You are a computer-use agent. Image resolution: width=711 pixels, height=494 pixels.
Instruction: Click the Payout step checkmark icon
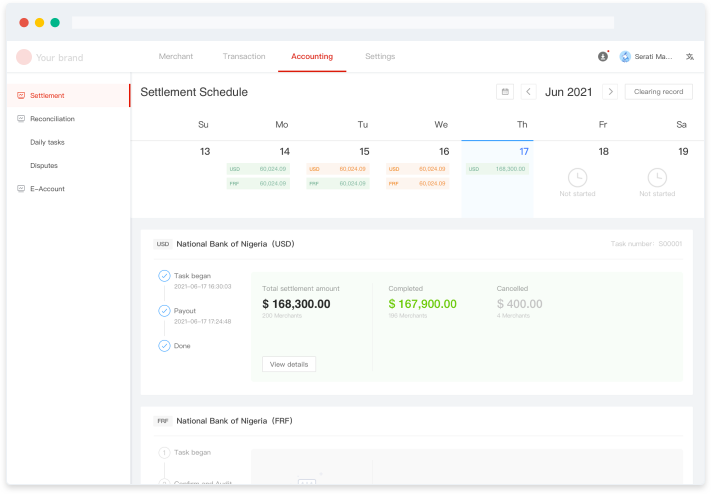pos(164,311)
